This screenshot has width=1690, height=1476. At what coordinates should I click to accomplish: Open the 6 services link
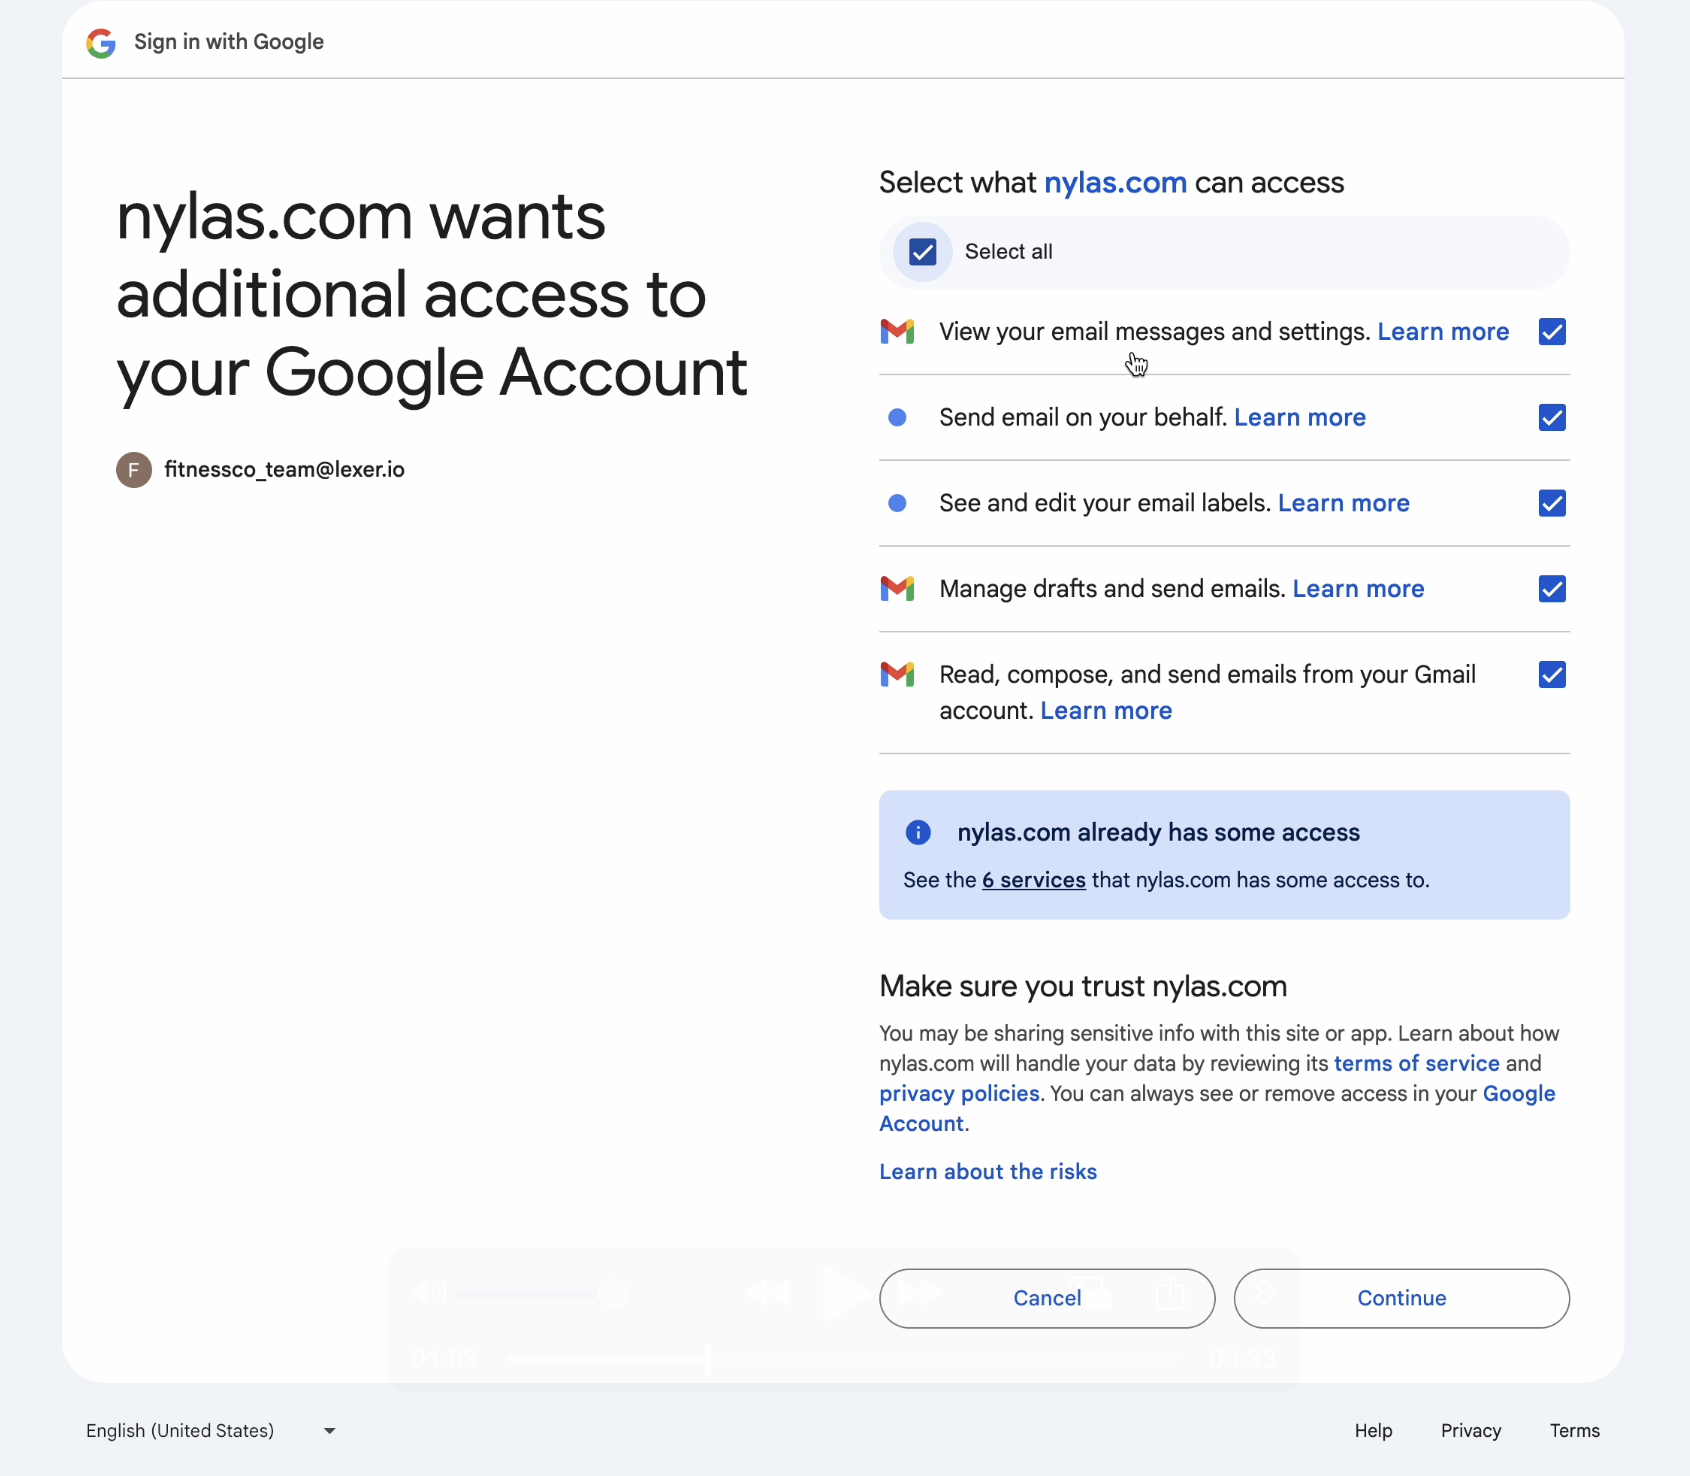[1033, 880]
